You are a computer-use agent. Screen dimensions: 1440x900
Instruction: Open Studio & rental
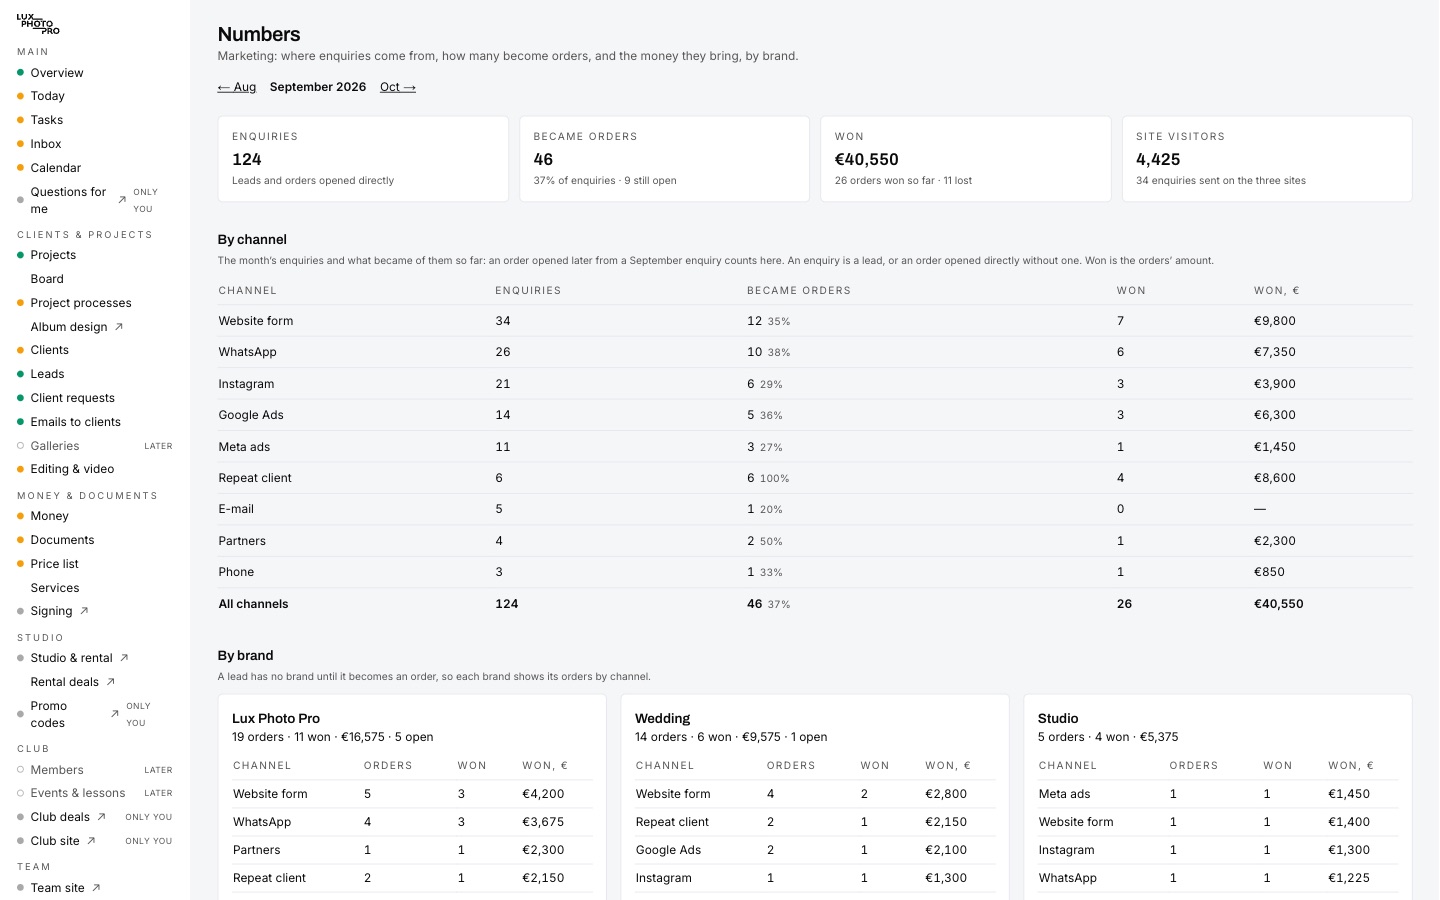click(71, 658)
